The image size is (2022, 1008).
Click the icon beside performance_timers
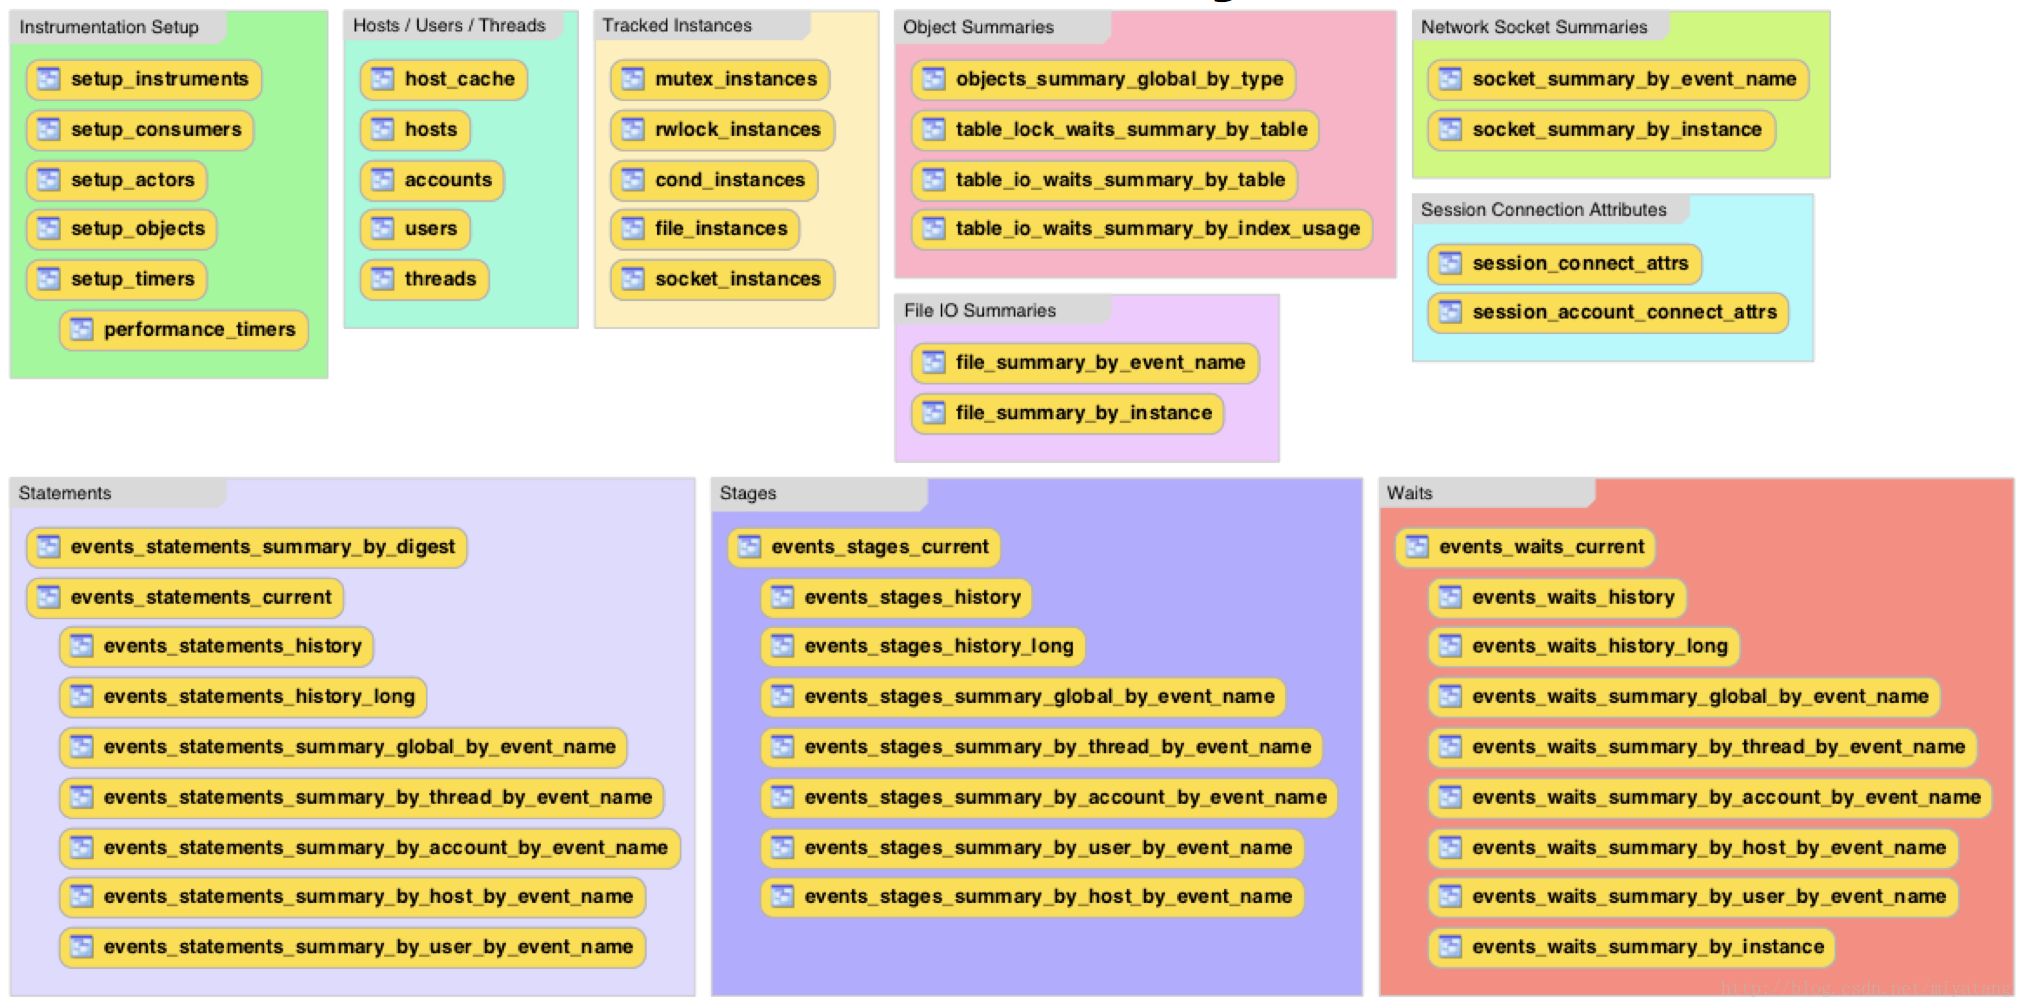pyautogui.click(x=81, y=329)
